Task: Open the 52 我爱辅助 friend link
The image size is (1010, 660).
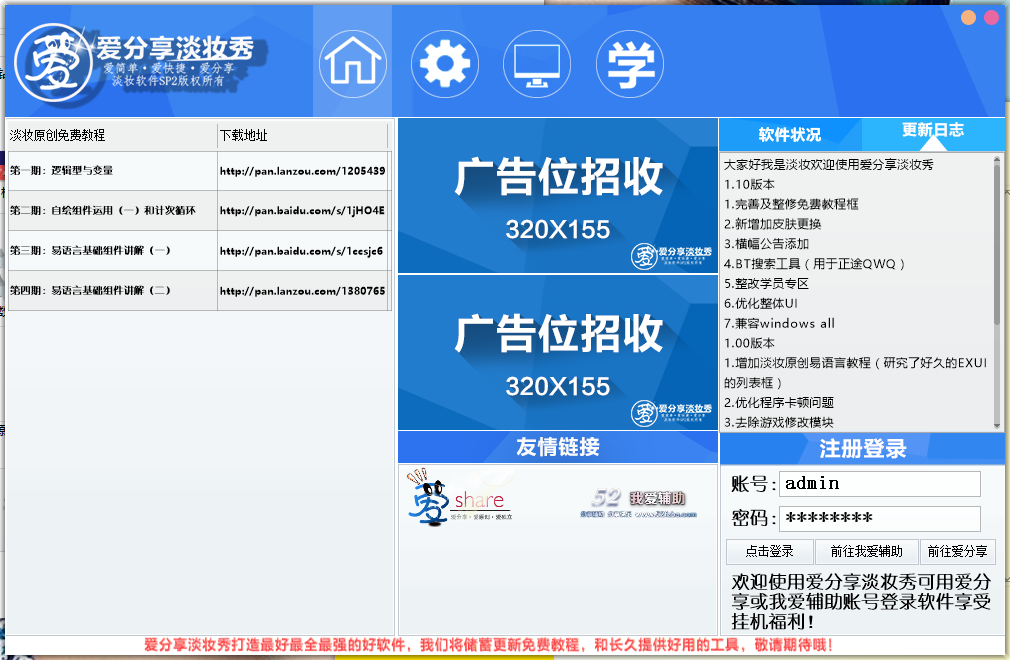Action: pyautogui.click(x=638, y=503)
